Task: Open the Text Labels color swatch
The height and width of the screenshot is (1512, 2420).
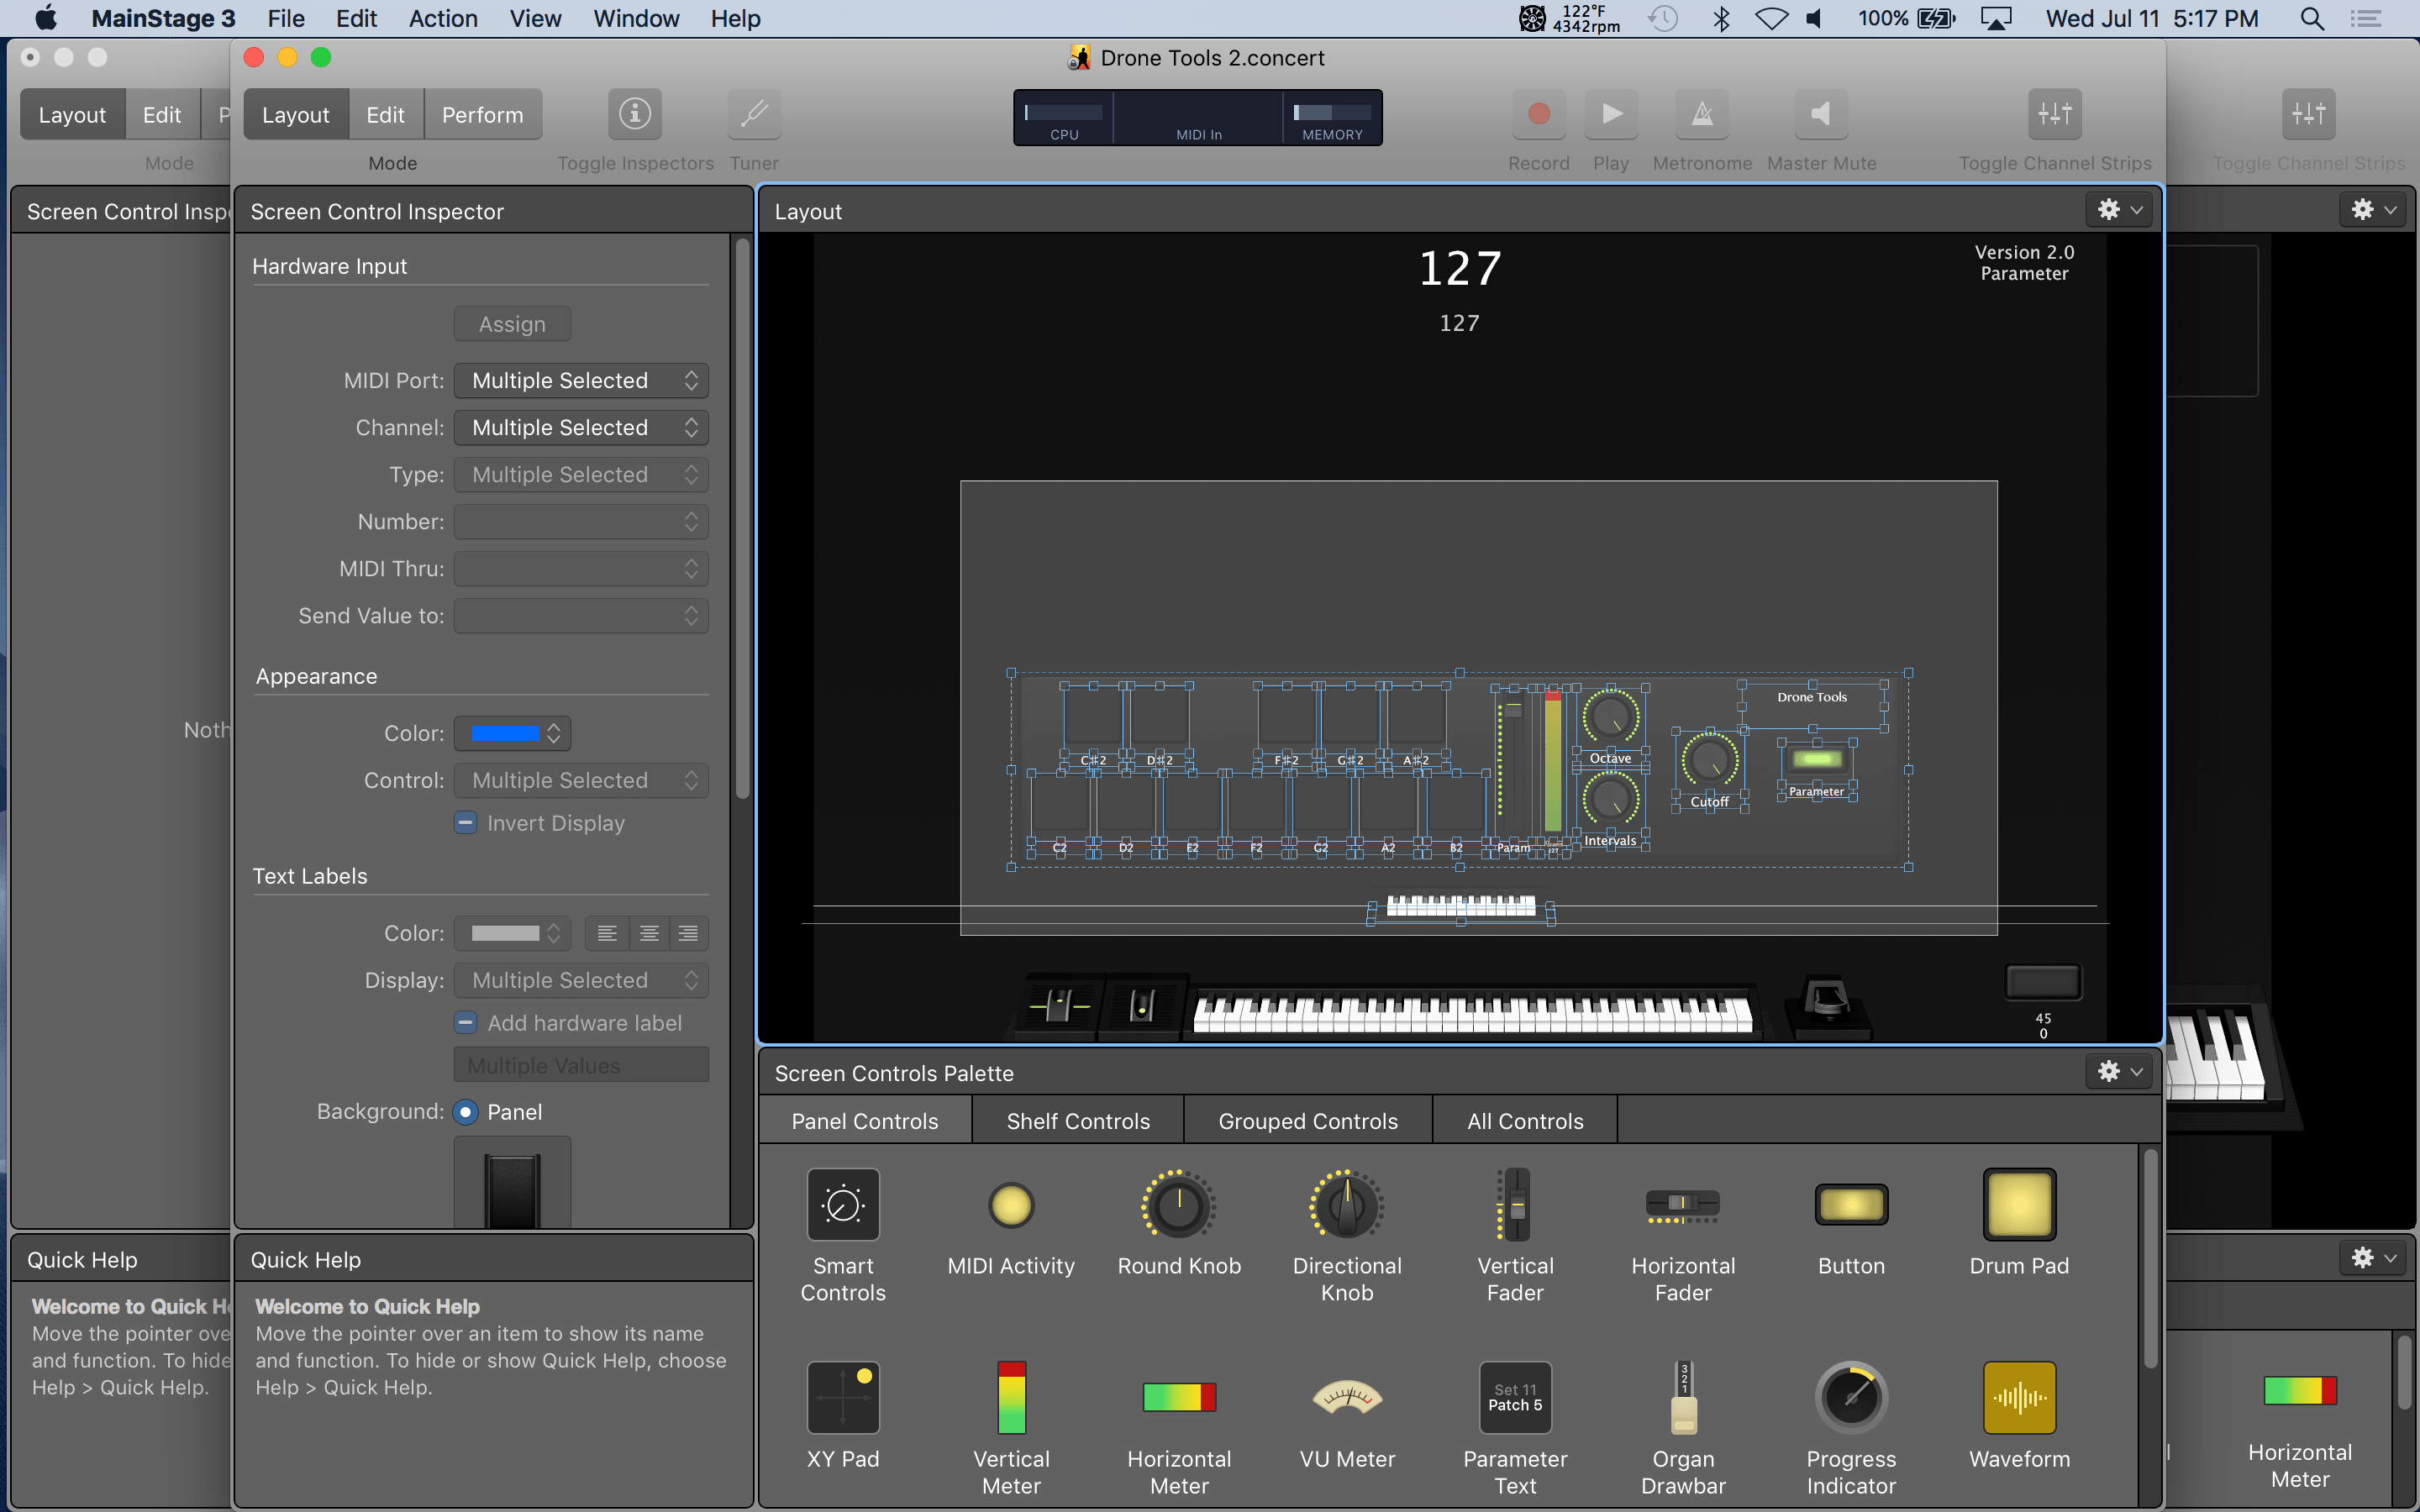Action: 512,933
